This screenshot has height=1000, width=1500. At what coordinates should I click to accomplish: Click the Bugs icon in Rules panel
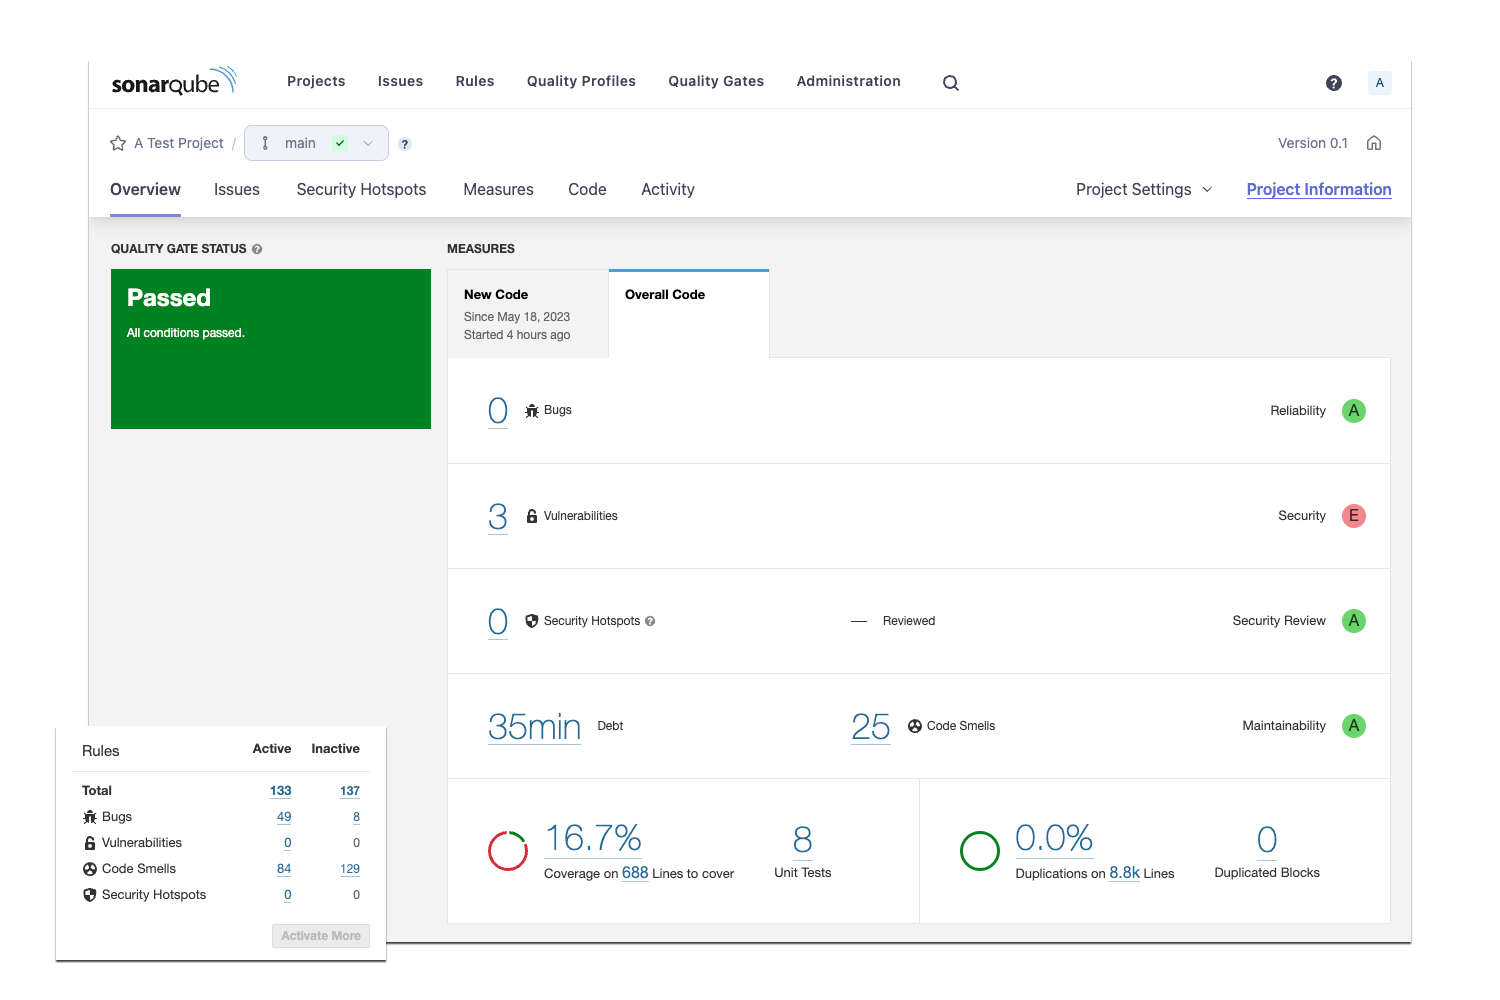coord(90,817)
